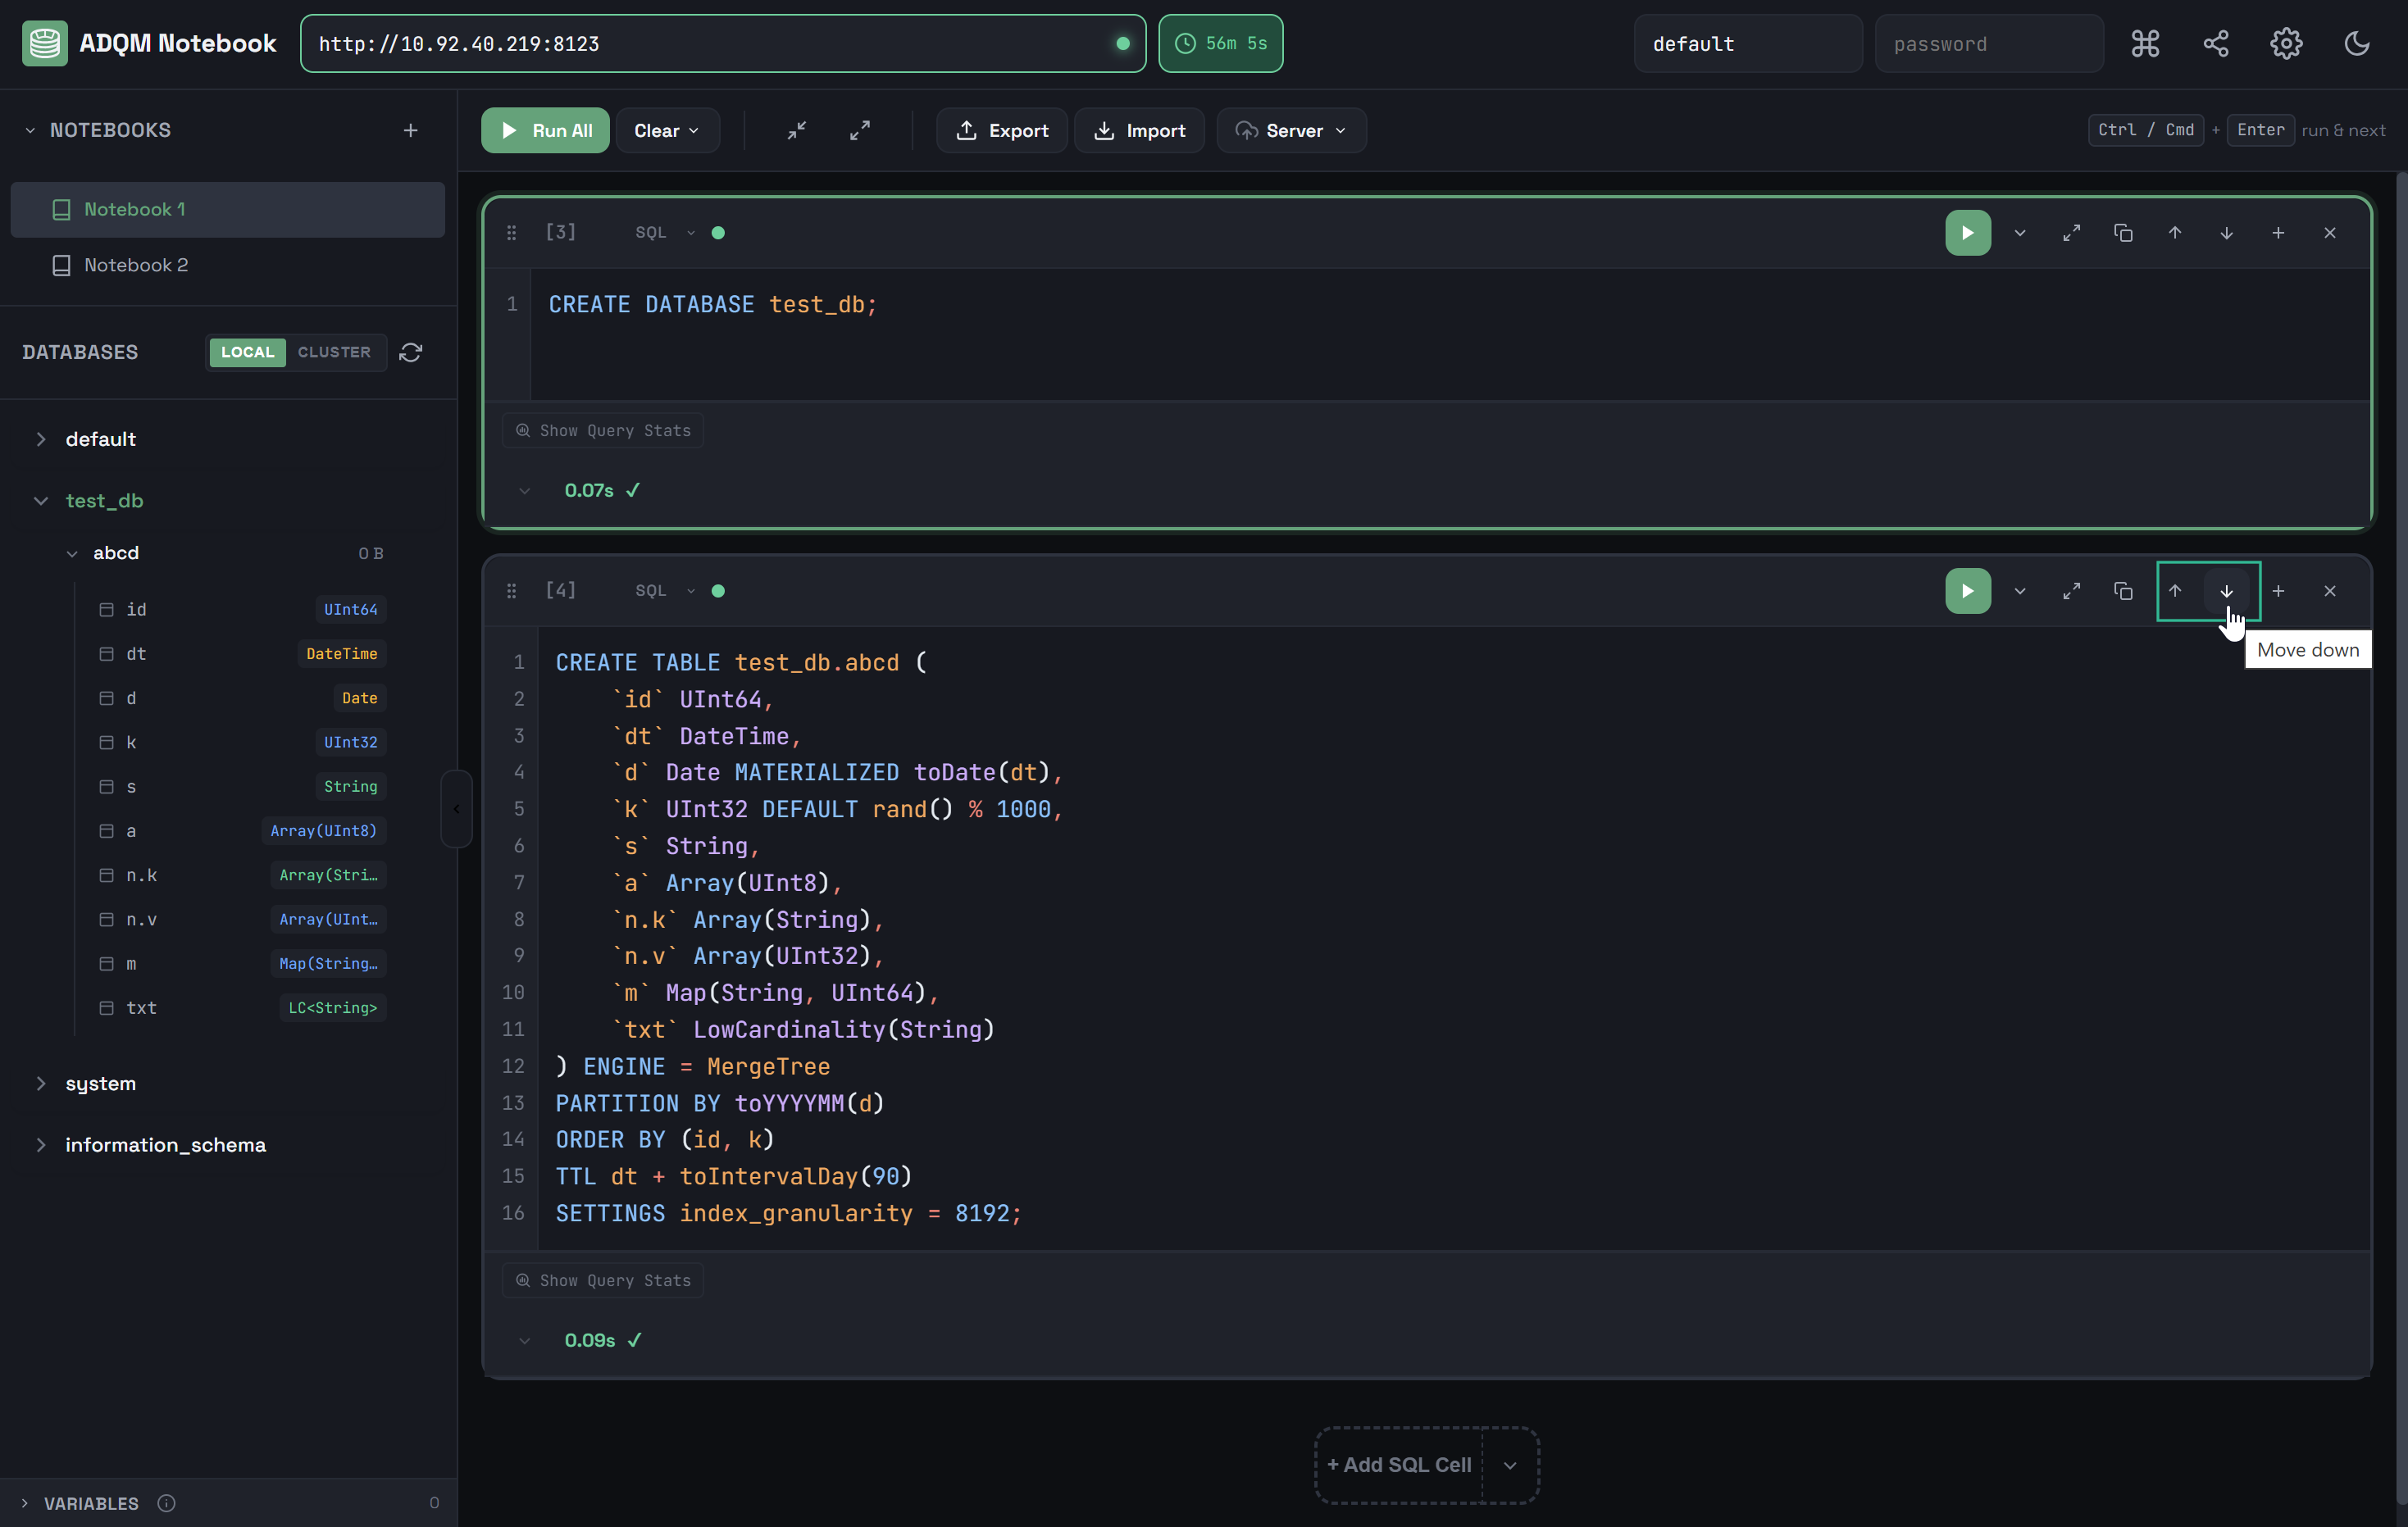Click the Export button
The width and height of the screenshot is (2408, 1527).
click(x=1002, y=130)
